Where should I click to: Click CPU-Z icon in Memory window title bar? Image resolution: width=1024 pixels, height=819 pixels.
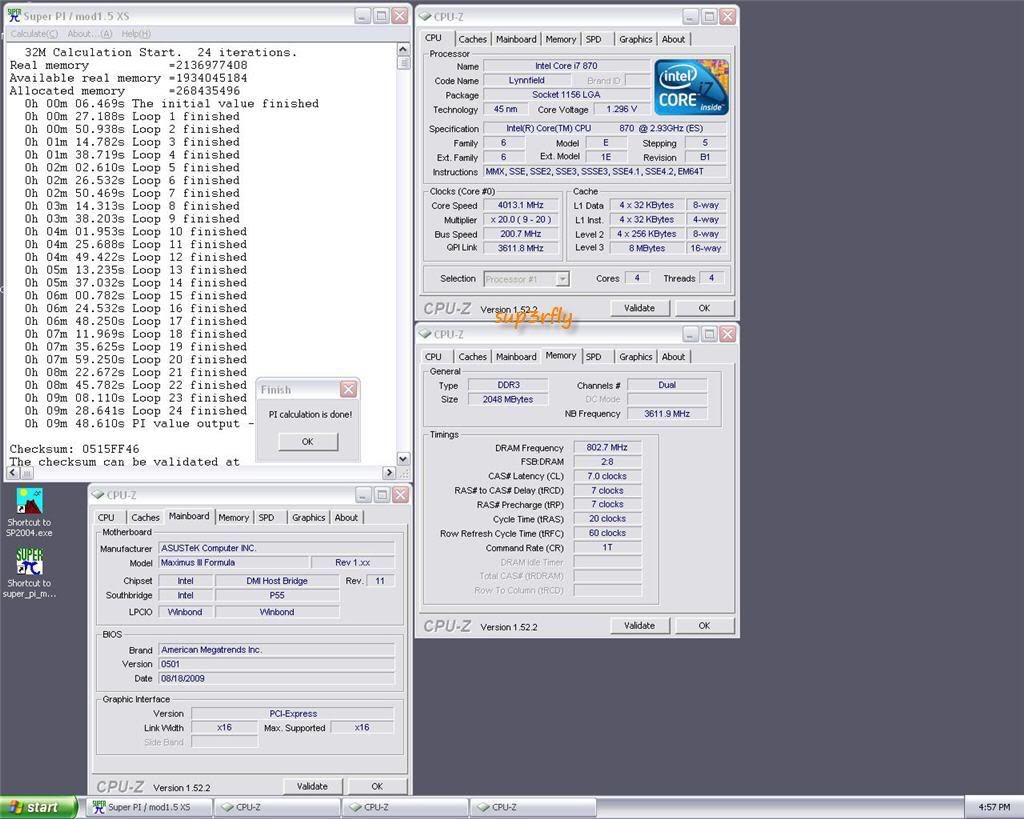pos(427,334)
